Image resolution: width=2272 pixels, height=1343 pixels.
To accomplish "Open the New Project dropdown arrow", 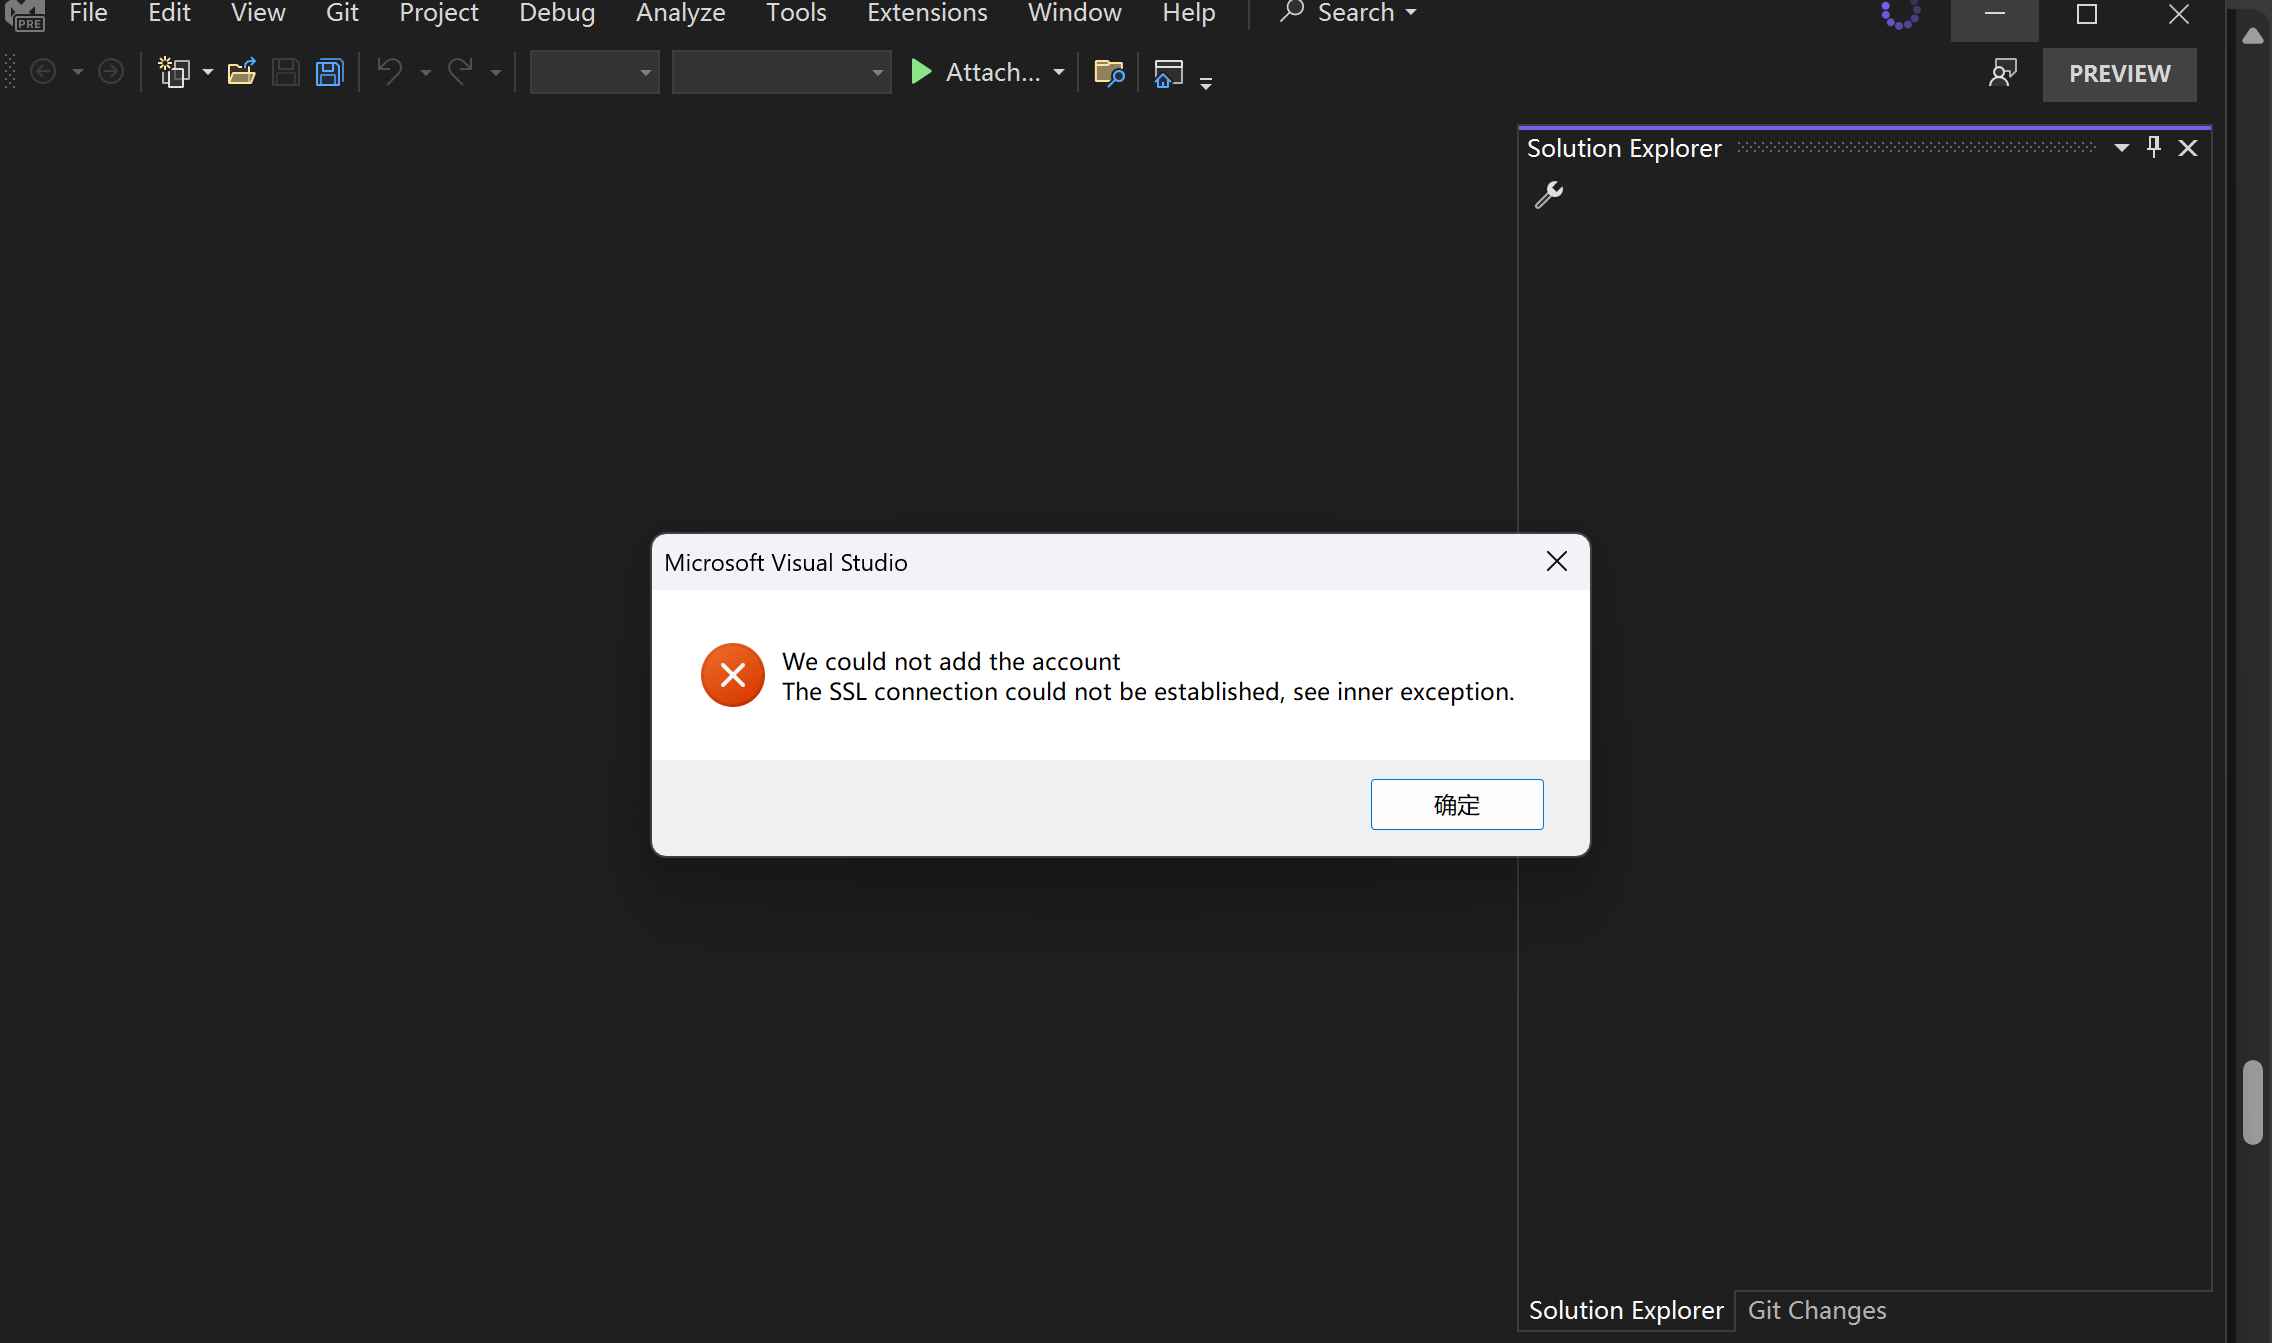I will tap(208, 72).
